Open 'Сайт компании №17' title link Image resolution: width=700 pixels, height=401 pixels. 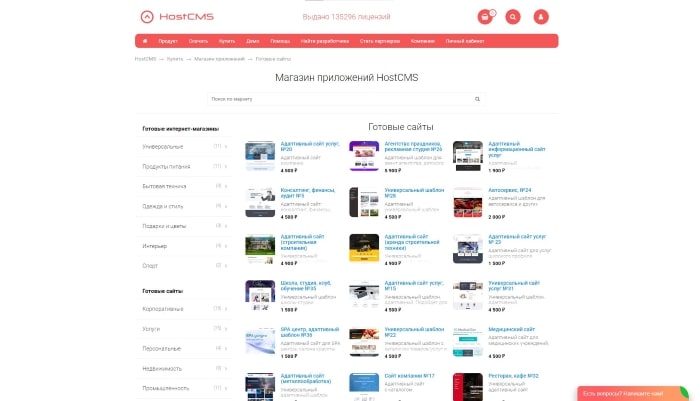[409, 376]
